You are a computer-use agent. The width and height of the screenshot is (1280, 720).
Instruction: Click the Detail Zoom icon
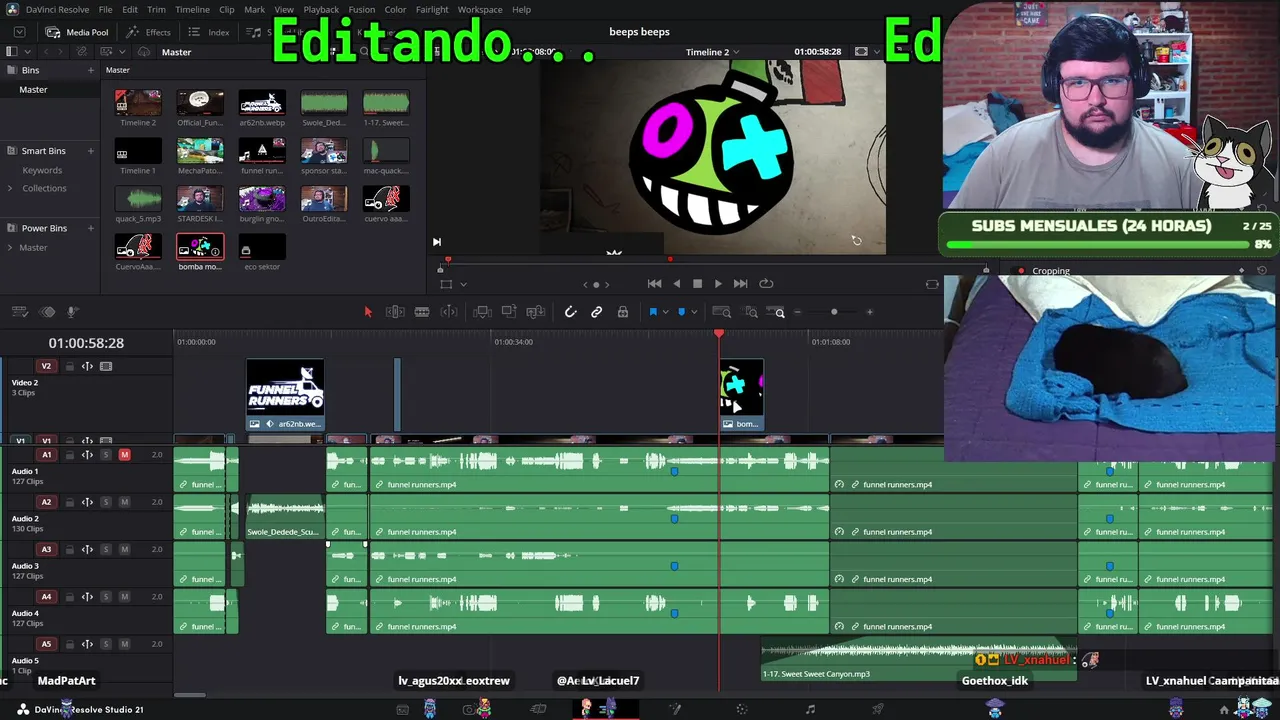click(751, 312)
